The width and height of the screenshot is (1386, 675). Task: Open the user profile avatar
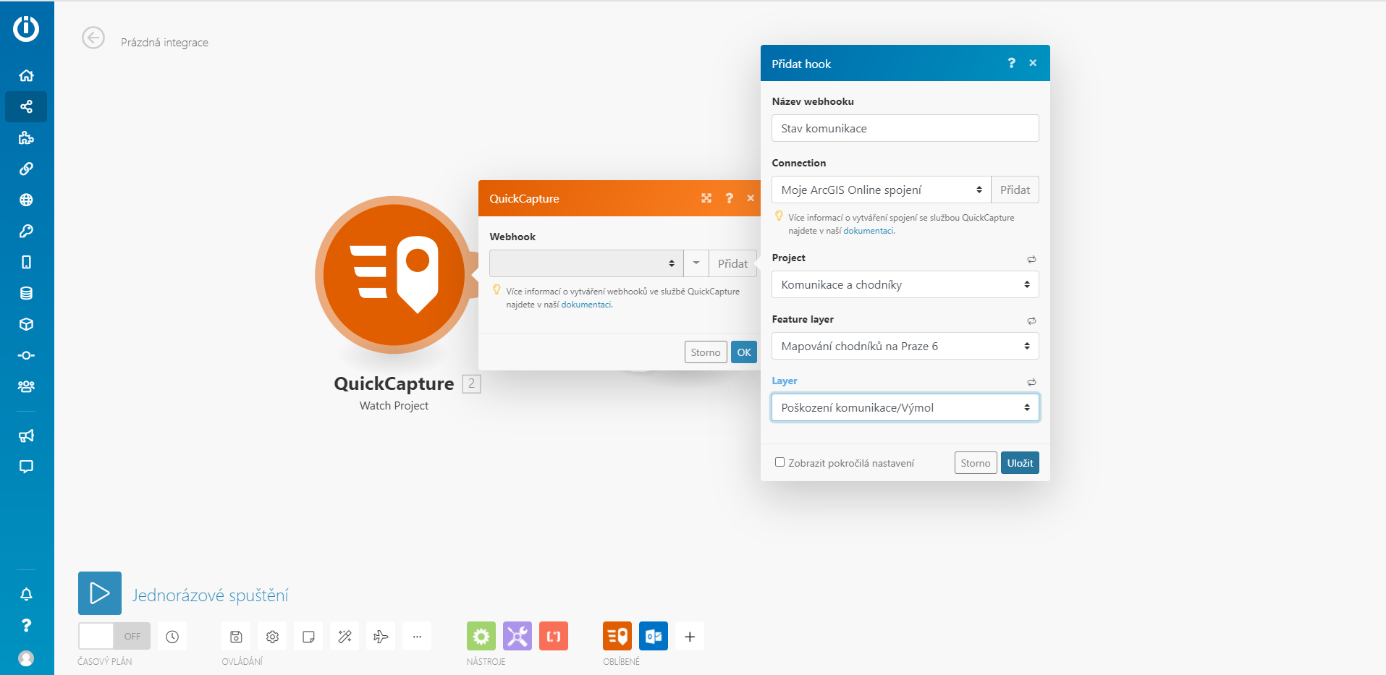tap(27, 658)
